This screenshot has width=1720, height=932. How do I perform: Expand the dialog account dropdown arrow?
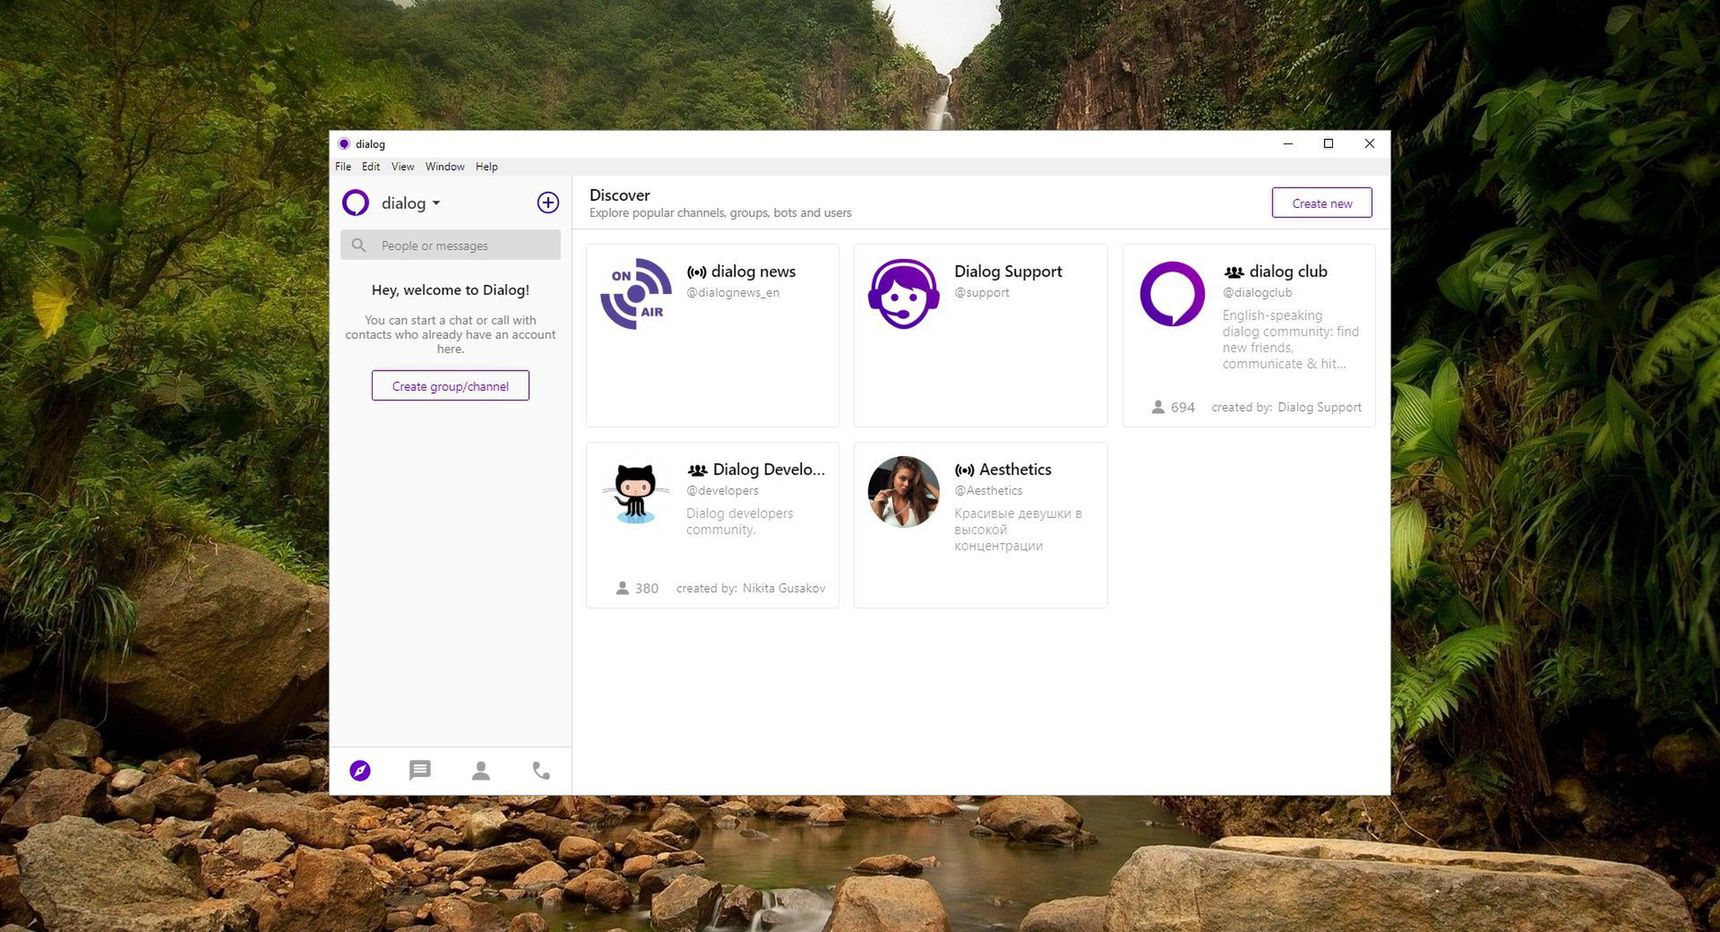436,203
